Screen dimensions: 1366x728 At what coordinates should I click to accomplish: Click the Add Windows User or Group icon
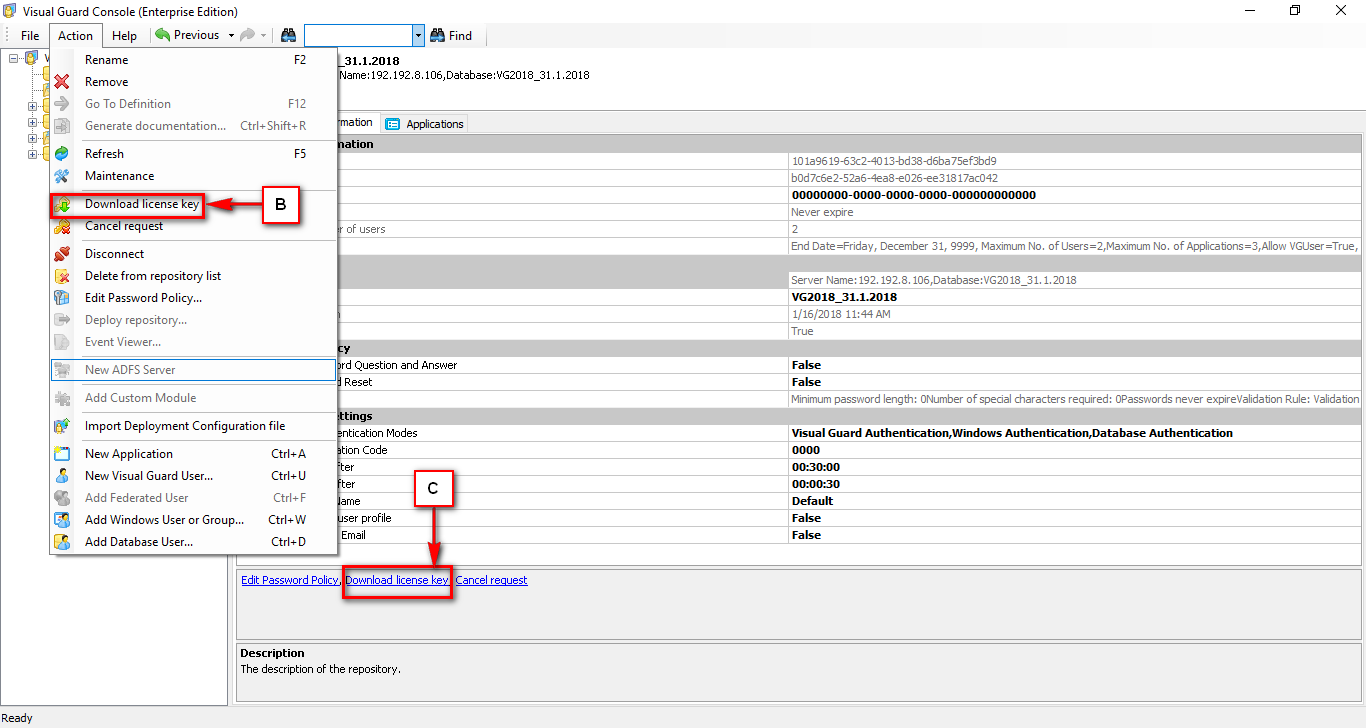(x=62, y=519)
